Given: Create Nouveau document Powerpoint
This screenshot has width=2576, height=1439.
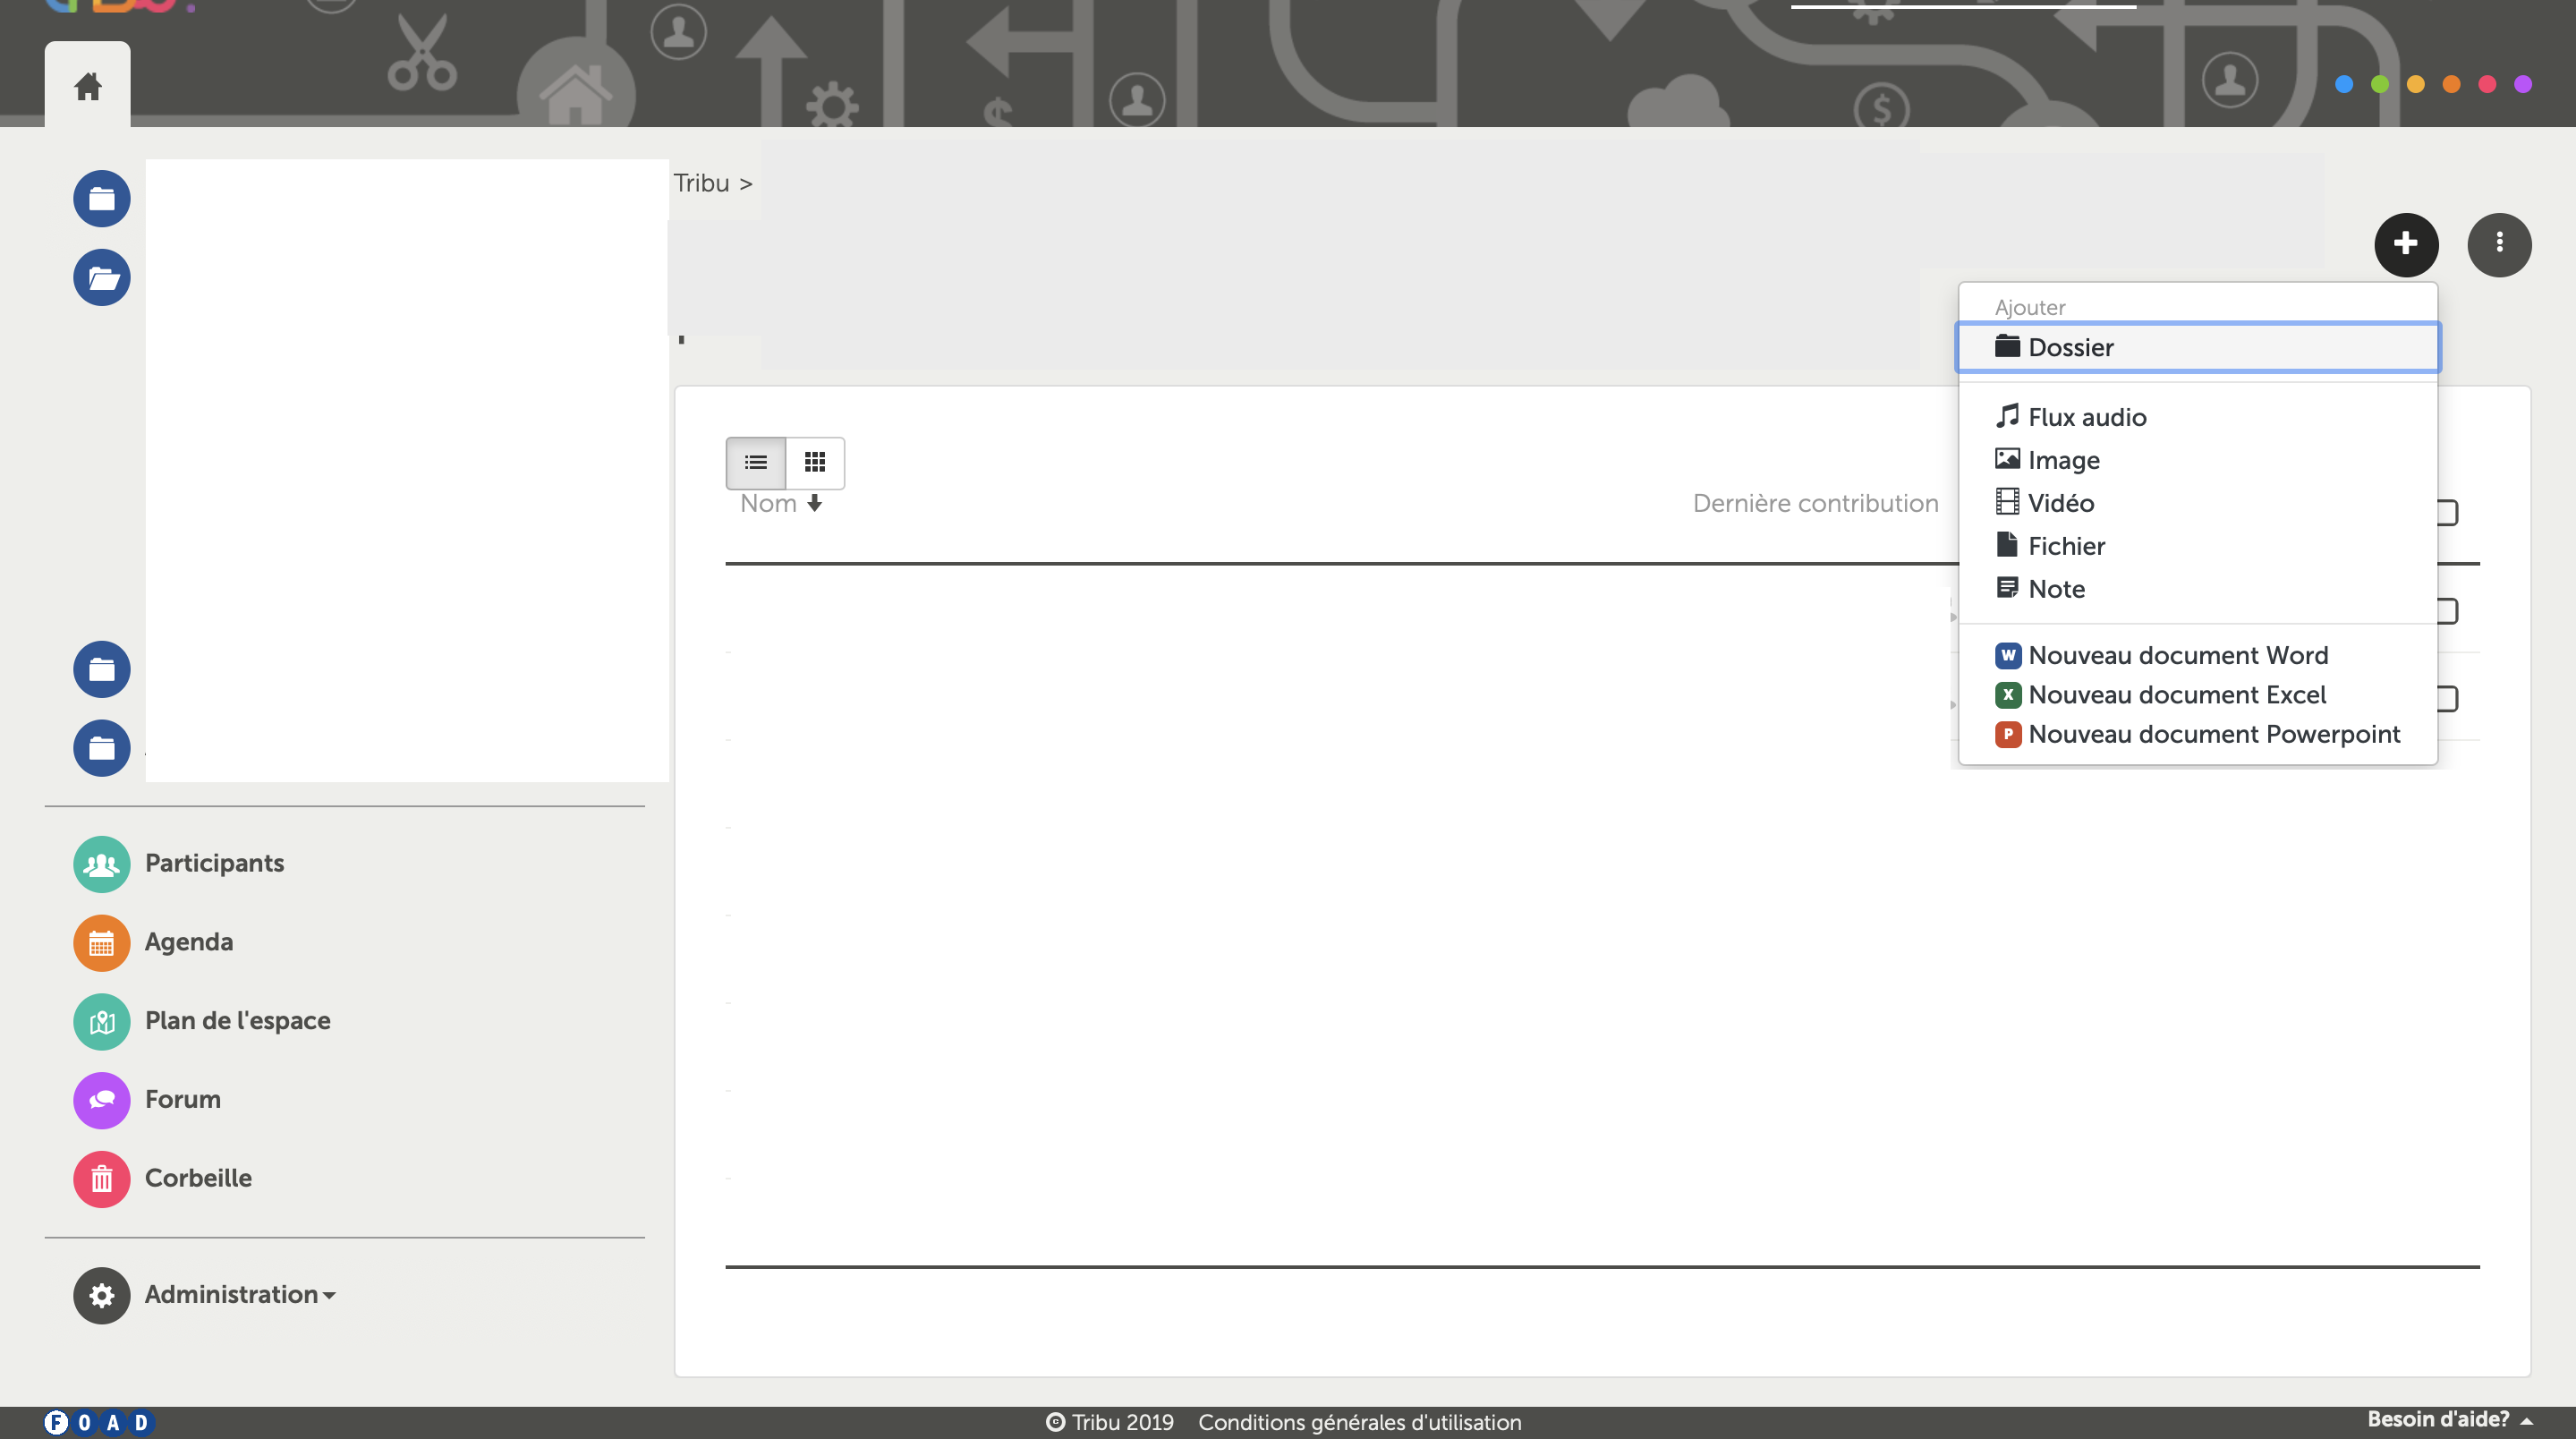Looking at the screenshot, I should tap(2198, 734).
